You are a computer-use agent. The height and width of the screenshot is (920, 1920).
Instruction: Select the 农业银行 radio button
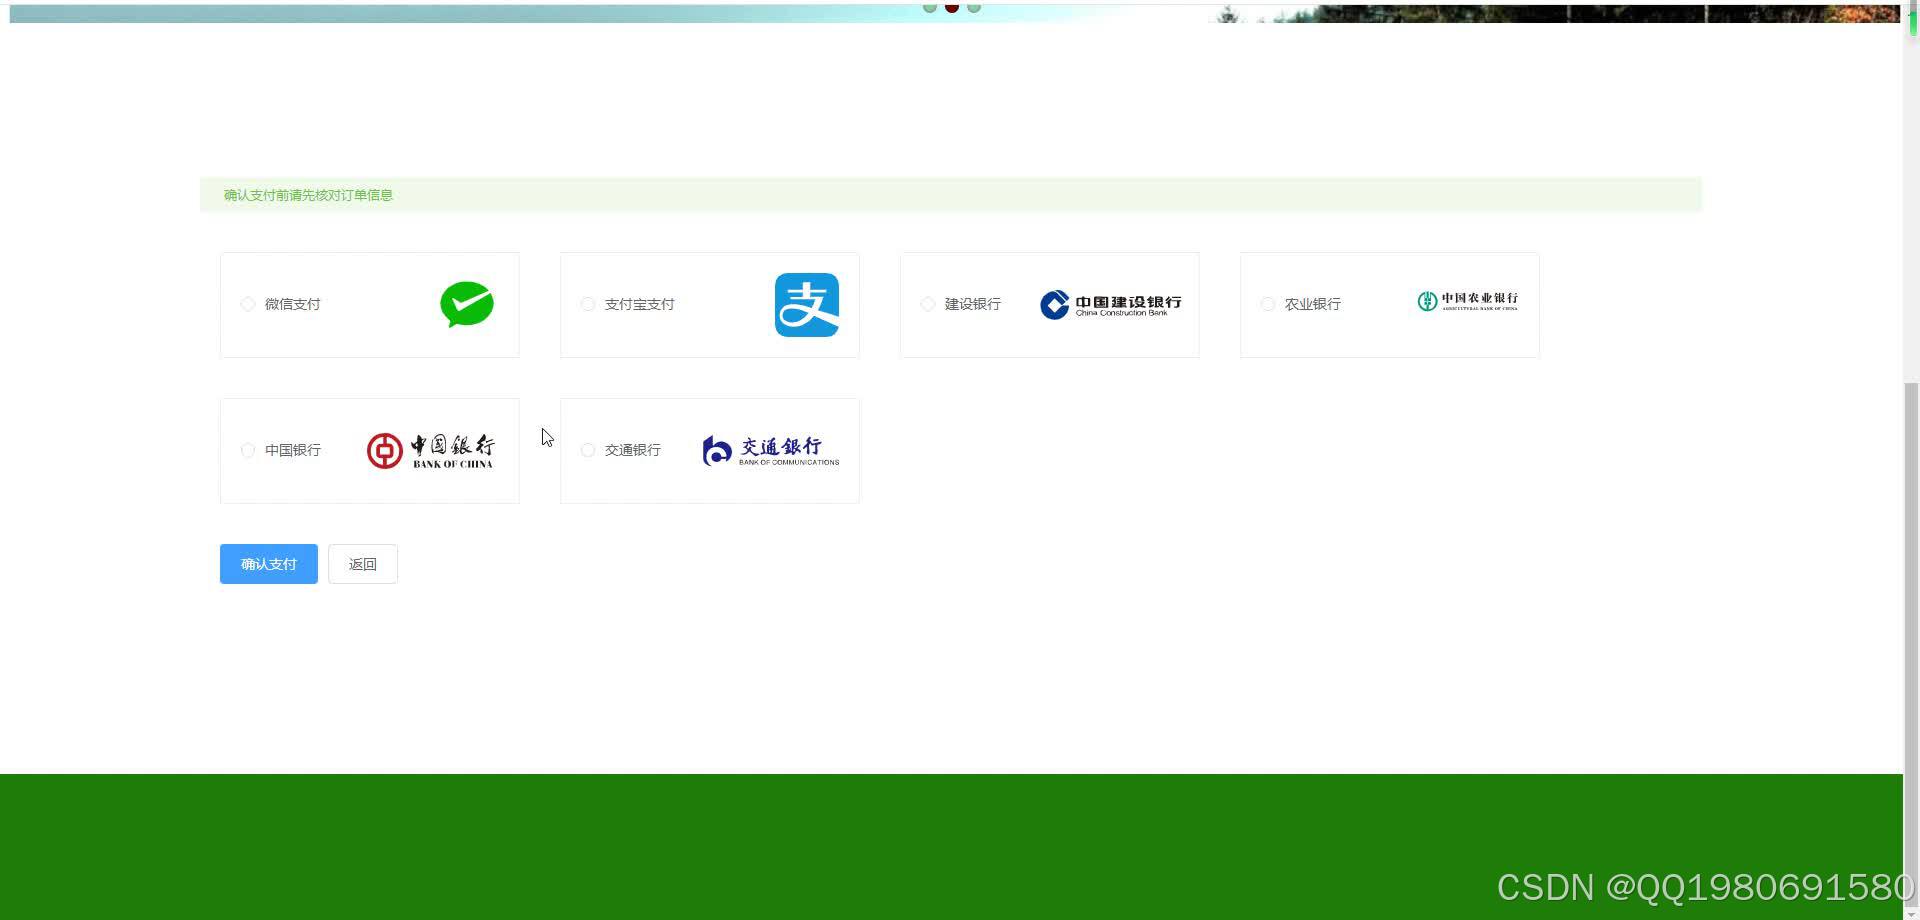(1267, 304)
